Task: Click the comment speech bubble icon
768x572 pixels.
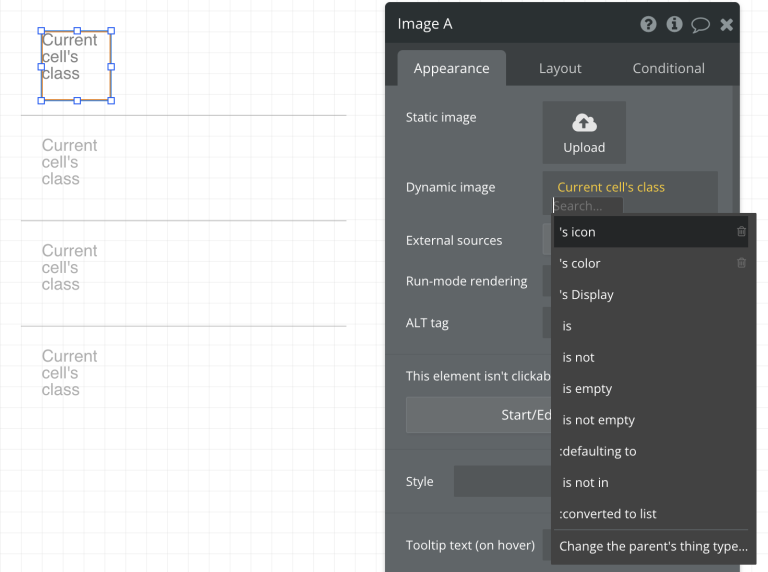Action: pyautogui.click(x=700, y=24)
